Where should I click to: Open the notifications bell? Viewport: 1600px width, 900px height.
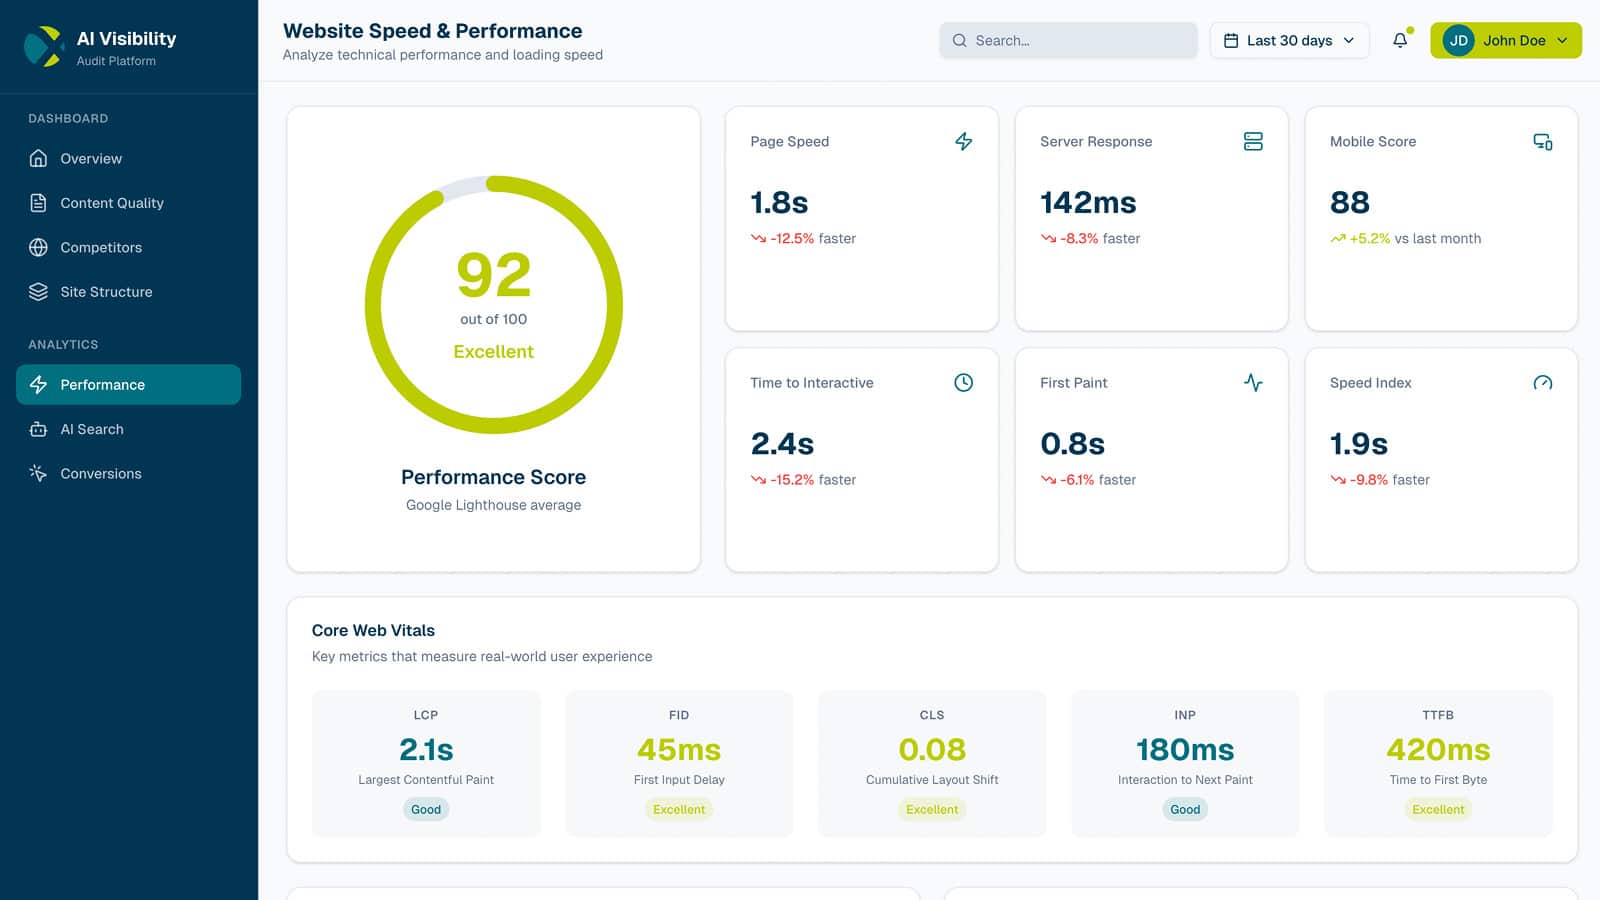(x=1398, y=41)
